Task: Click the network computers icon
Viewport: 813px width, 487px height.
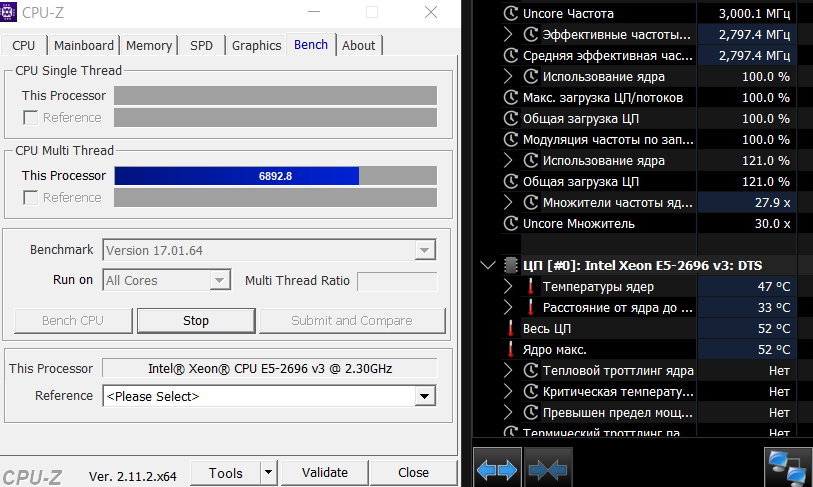Action: (x=787, y=468)
